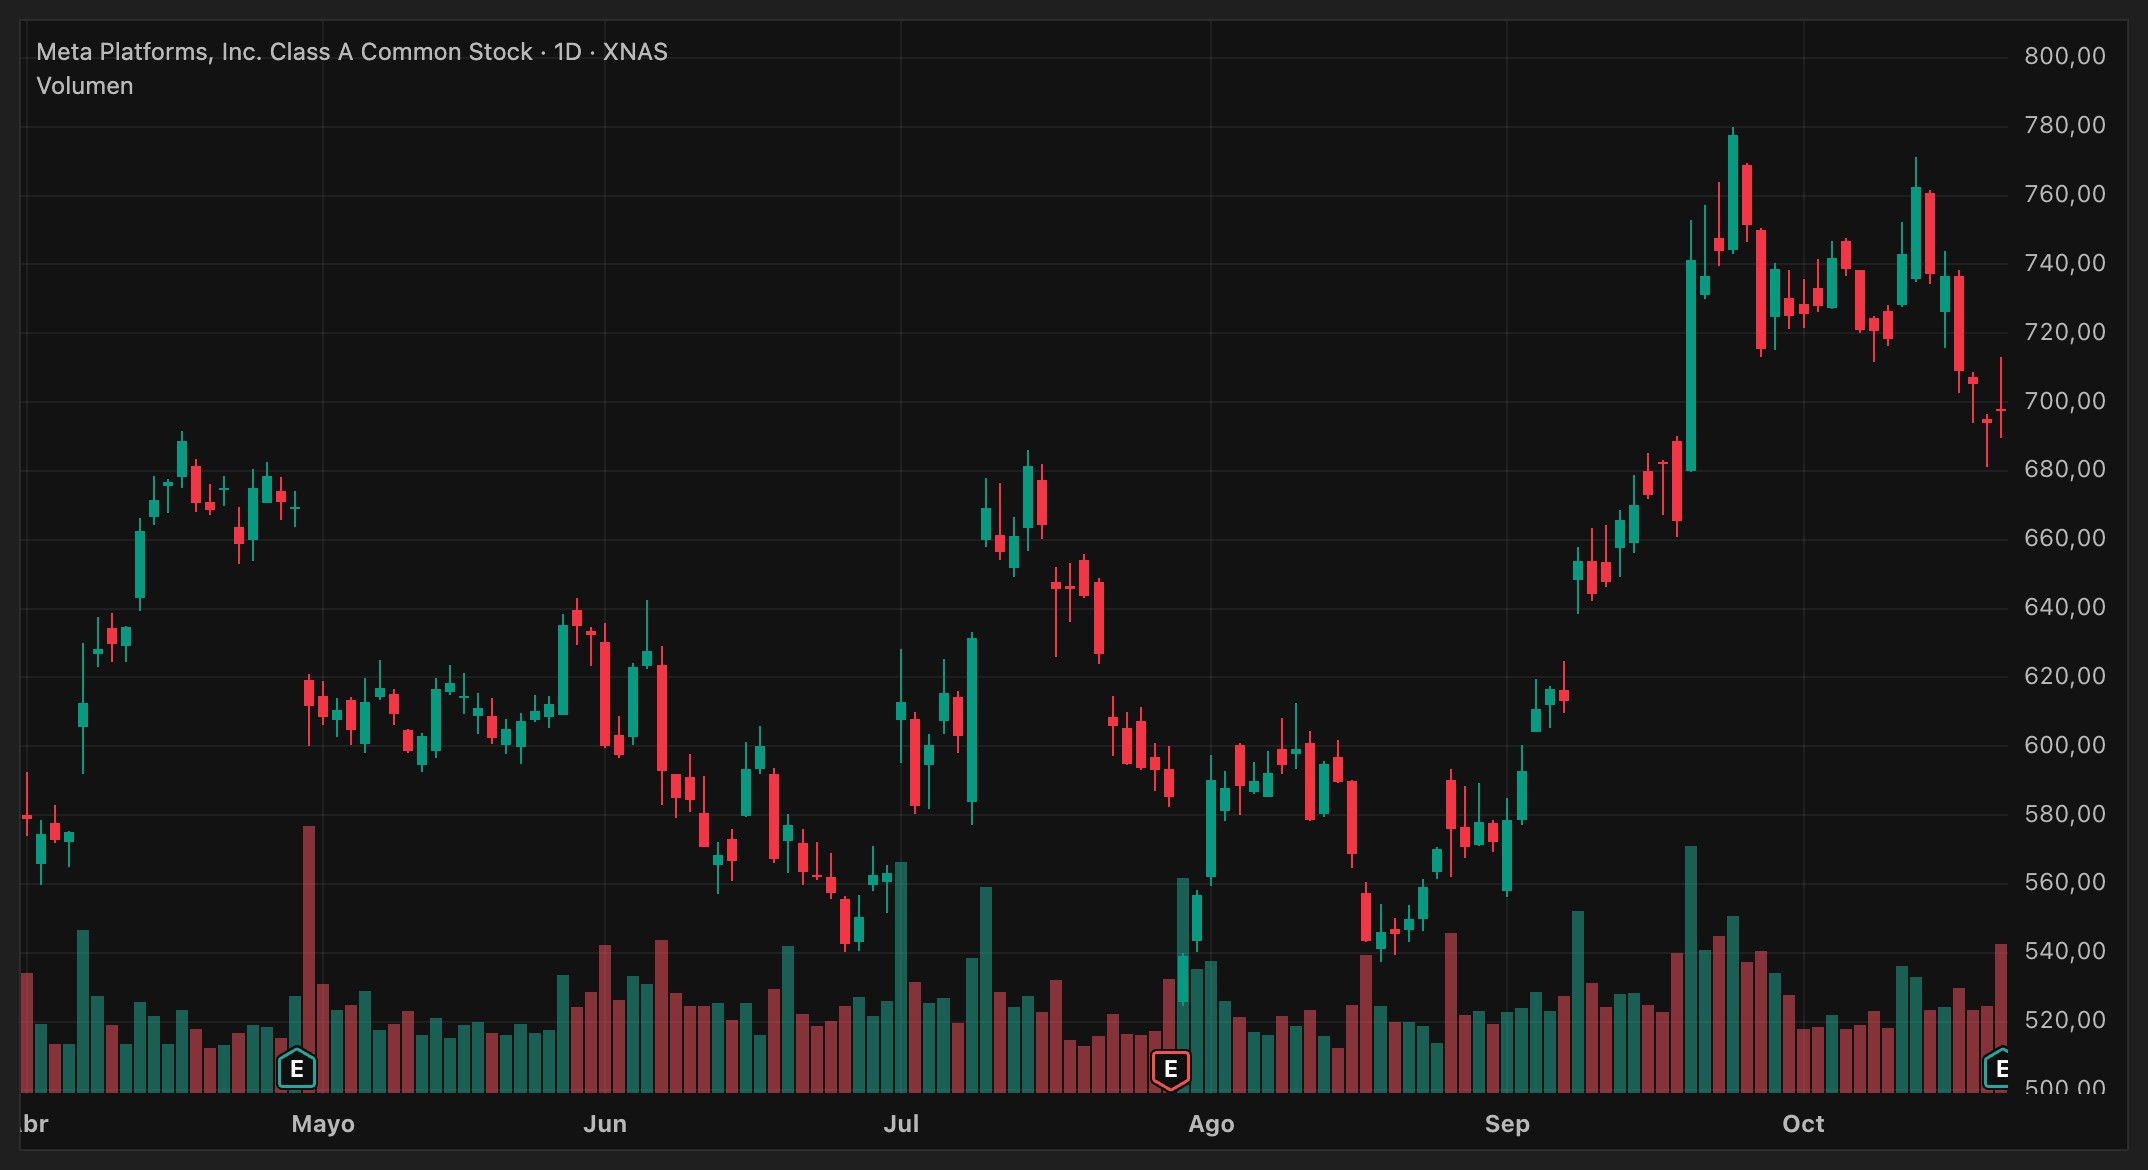
Task: Click the tall green candle rising from 680 to 740
Action: click(x=1691, y=365)
